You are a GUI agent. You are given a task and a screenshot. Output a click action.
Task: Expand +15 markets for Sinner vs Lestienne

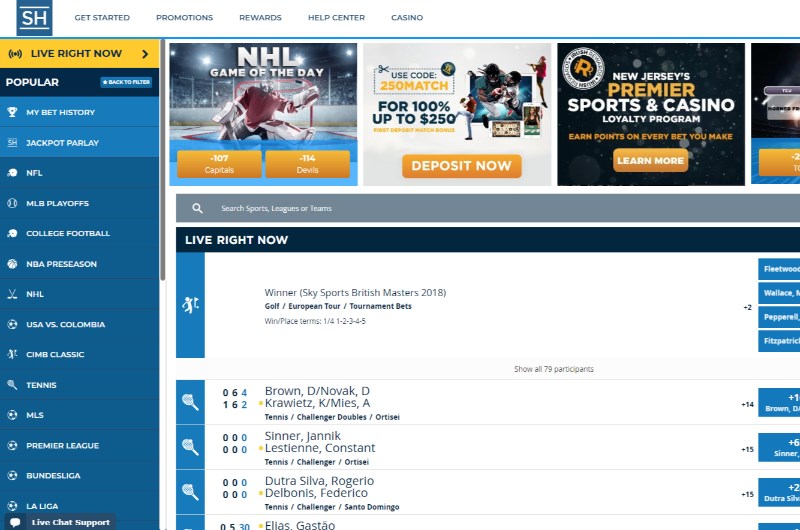[747, 449]
